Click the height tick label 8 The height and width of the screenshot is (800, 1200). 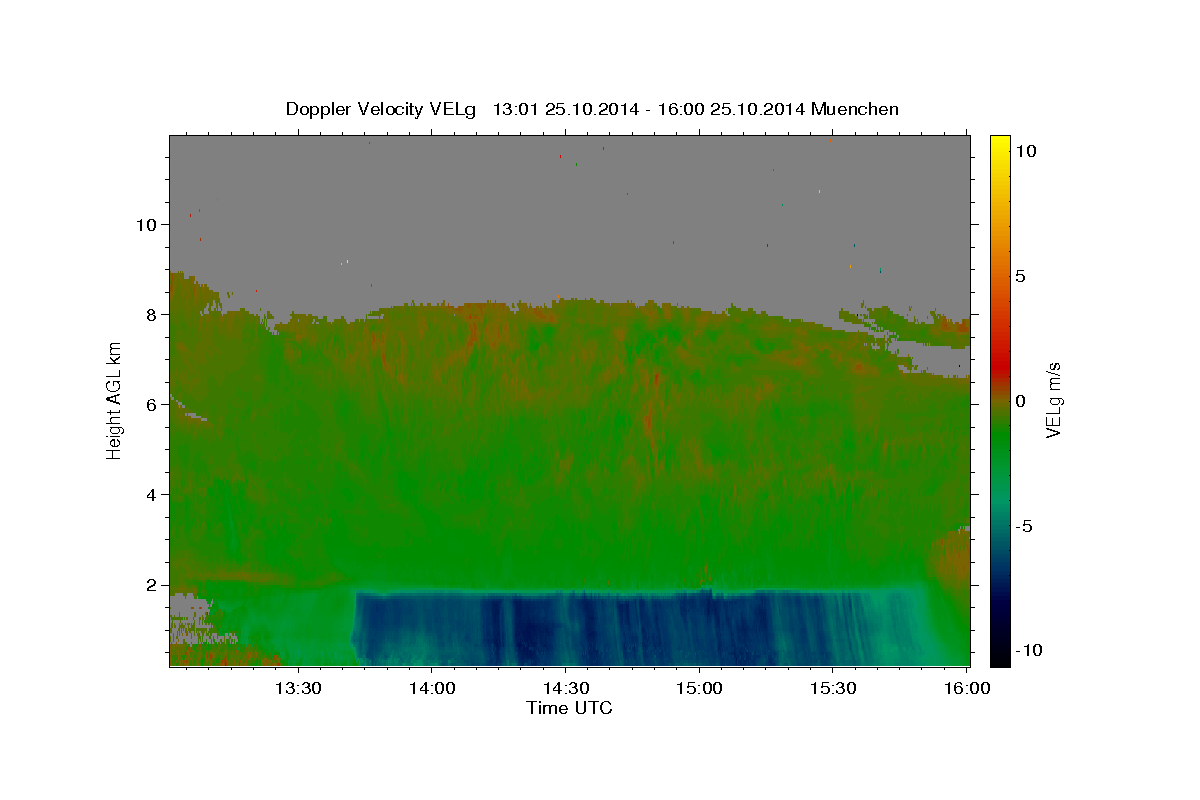150,315
